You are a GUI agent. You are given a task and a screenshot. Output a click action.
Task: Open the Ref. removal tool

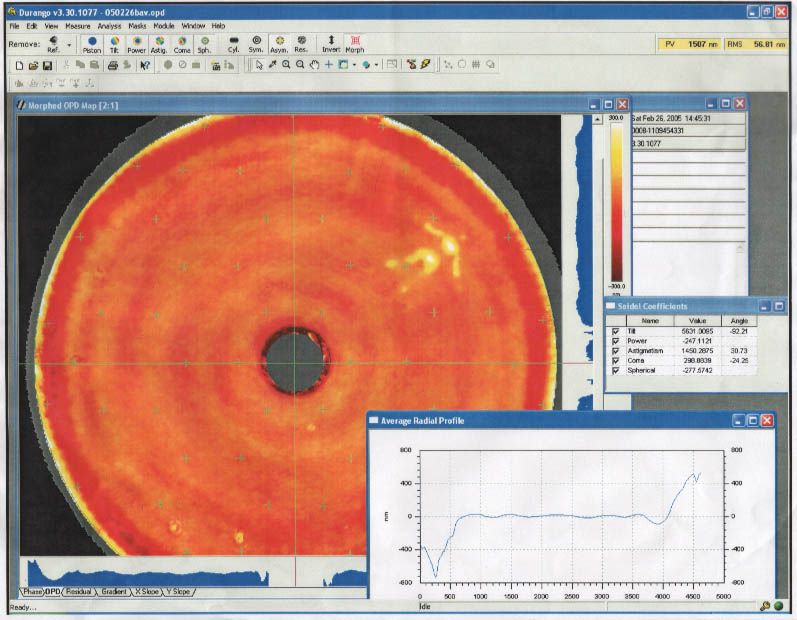pyautogui.click(x=53, y=44)
